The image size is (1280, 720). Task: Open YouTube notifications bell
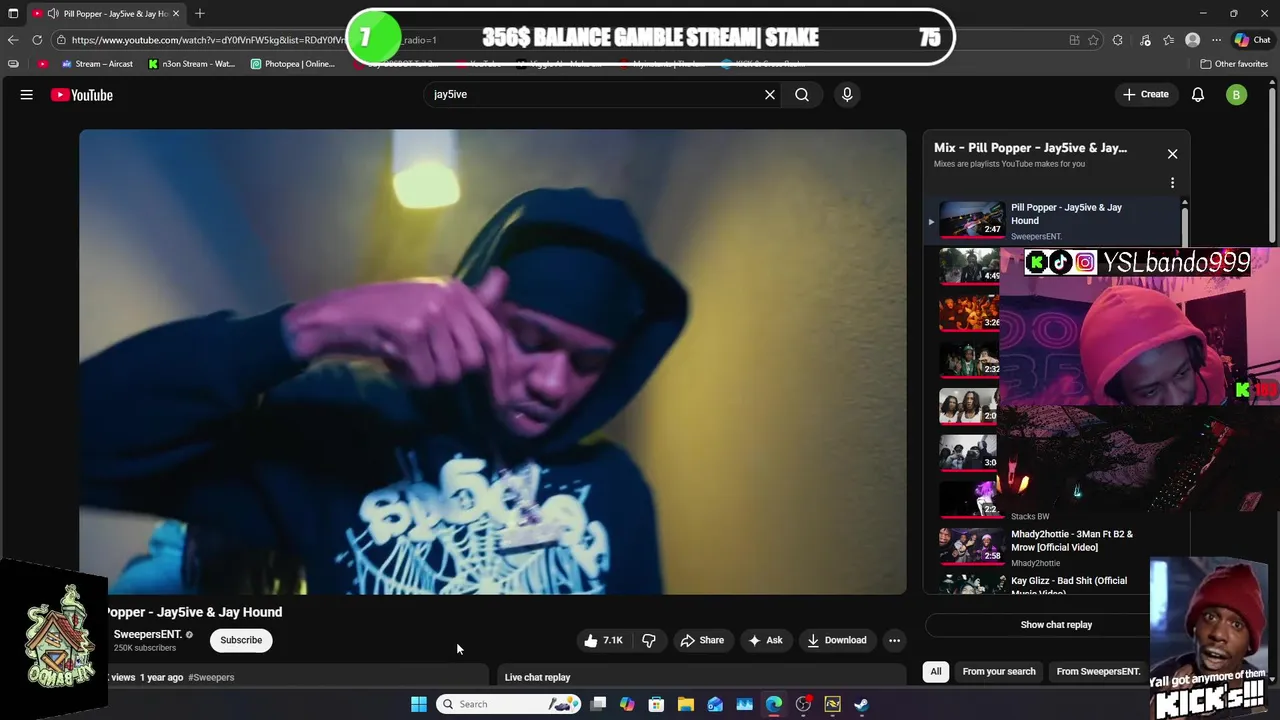pyautogui.click(x=1197, y=95)
